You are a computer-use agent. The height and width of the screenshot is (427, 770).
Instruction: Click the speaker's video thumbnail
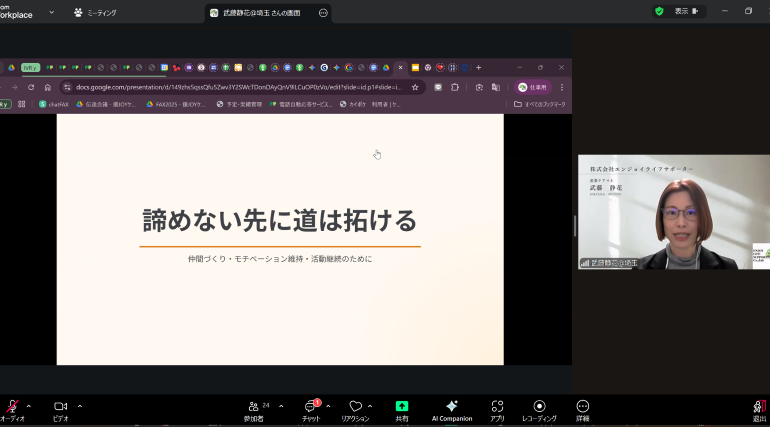673,212
